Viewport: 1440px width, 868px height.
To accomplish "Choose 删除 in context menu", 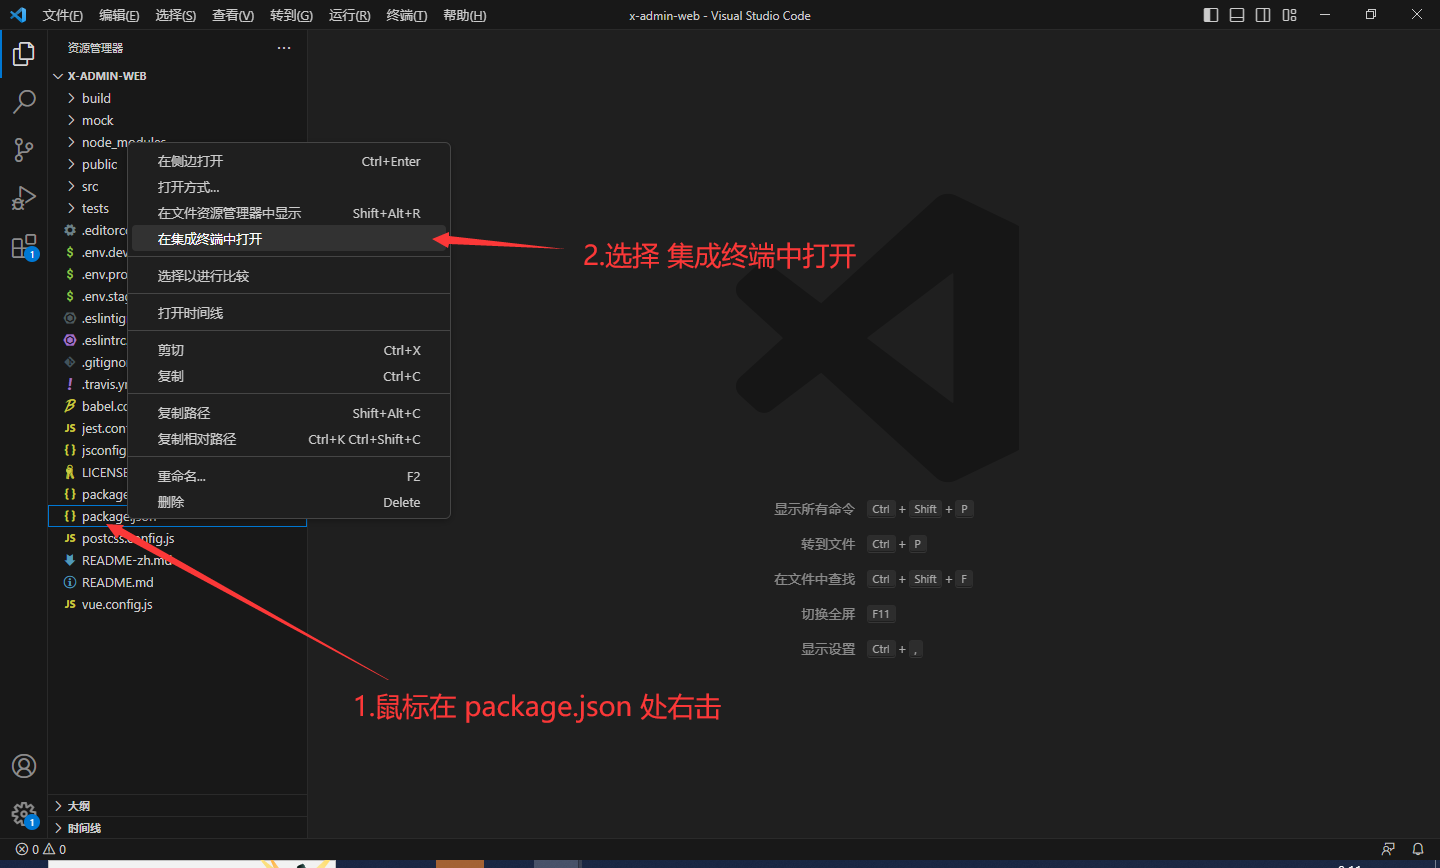I will pos(289,502).
